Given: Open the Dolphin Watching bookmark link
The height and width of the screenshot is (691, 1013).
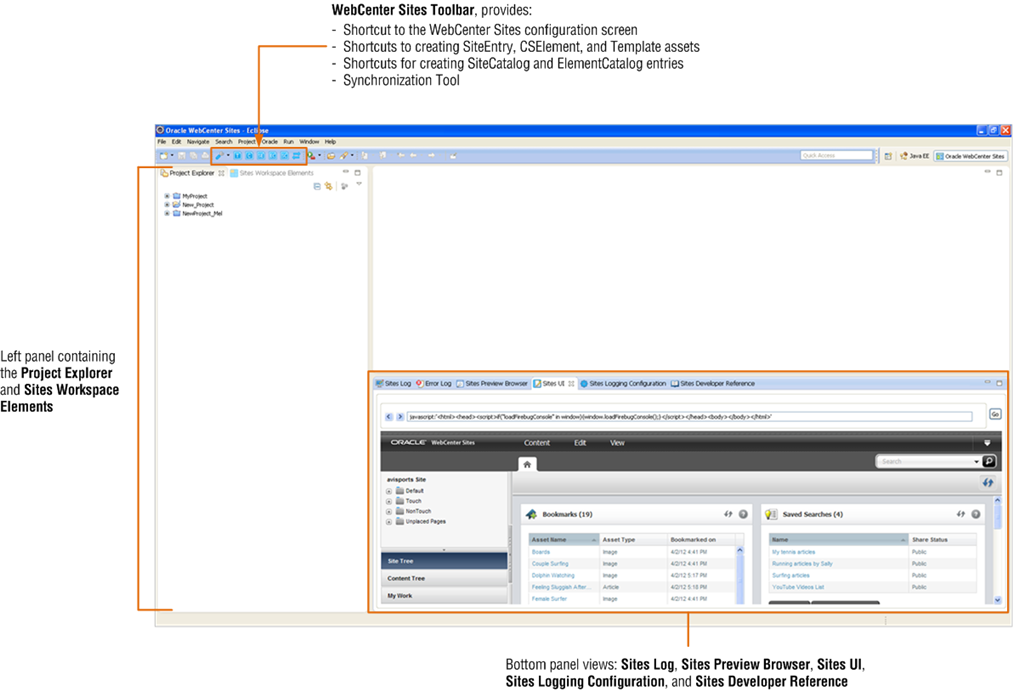Looking at the screenshot, I should pyautogui.click(x=553, y=575).
